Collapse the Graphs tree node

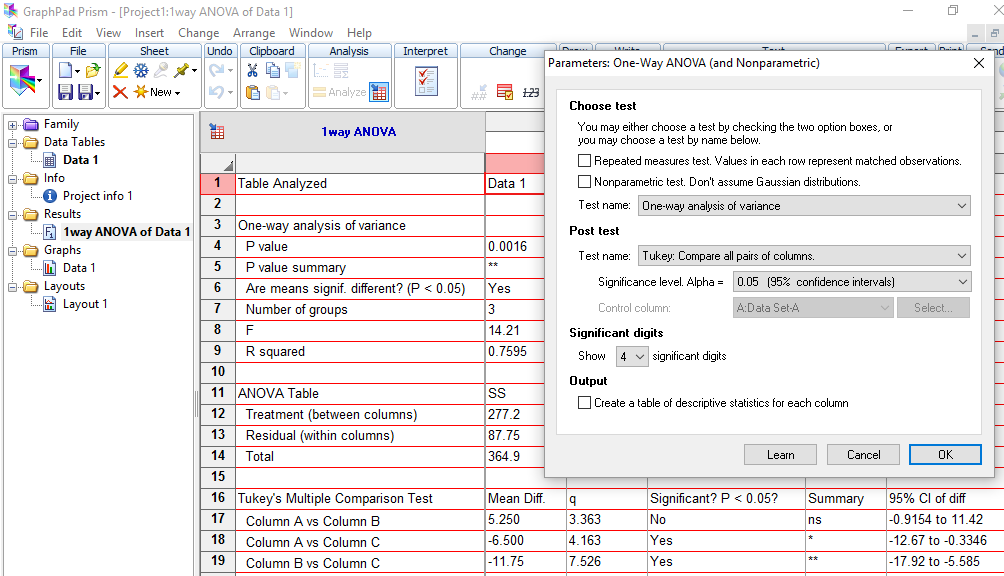[12, 251]
